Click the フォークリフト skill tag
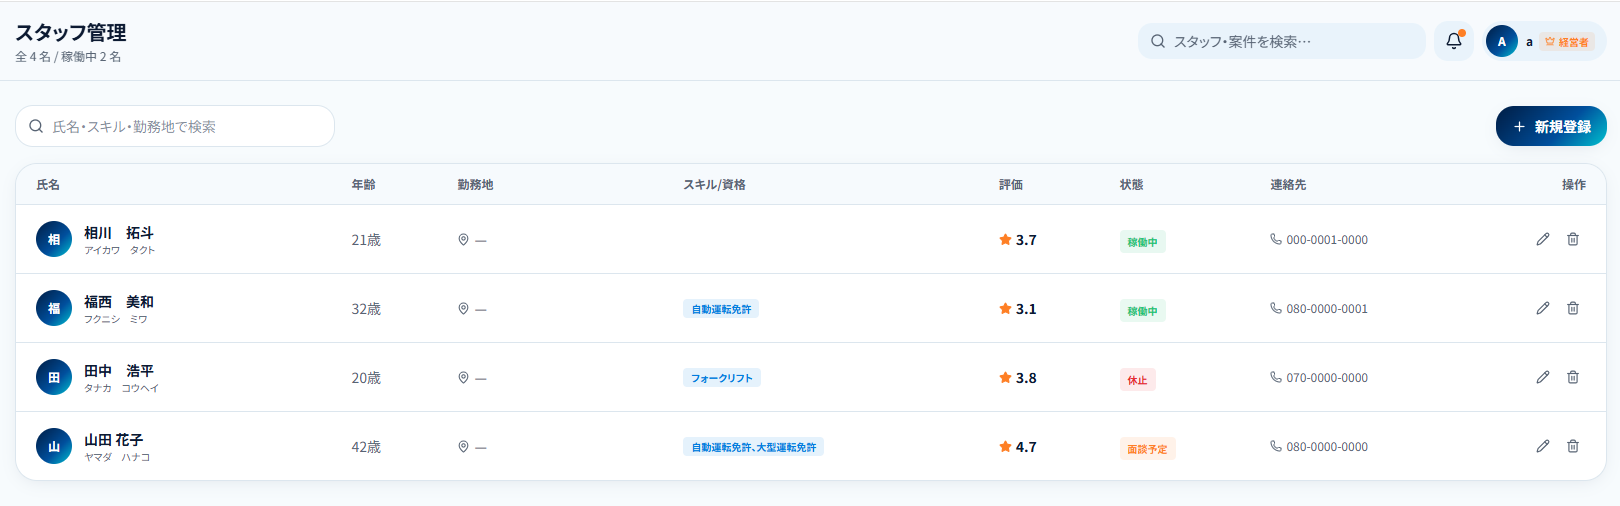1620x506 pixels. tap(722, 378)
